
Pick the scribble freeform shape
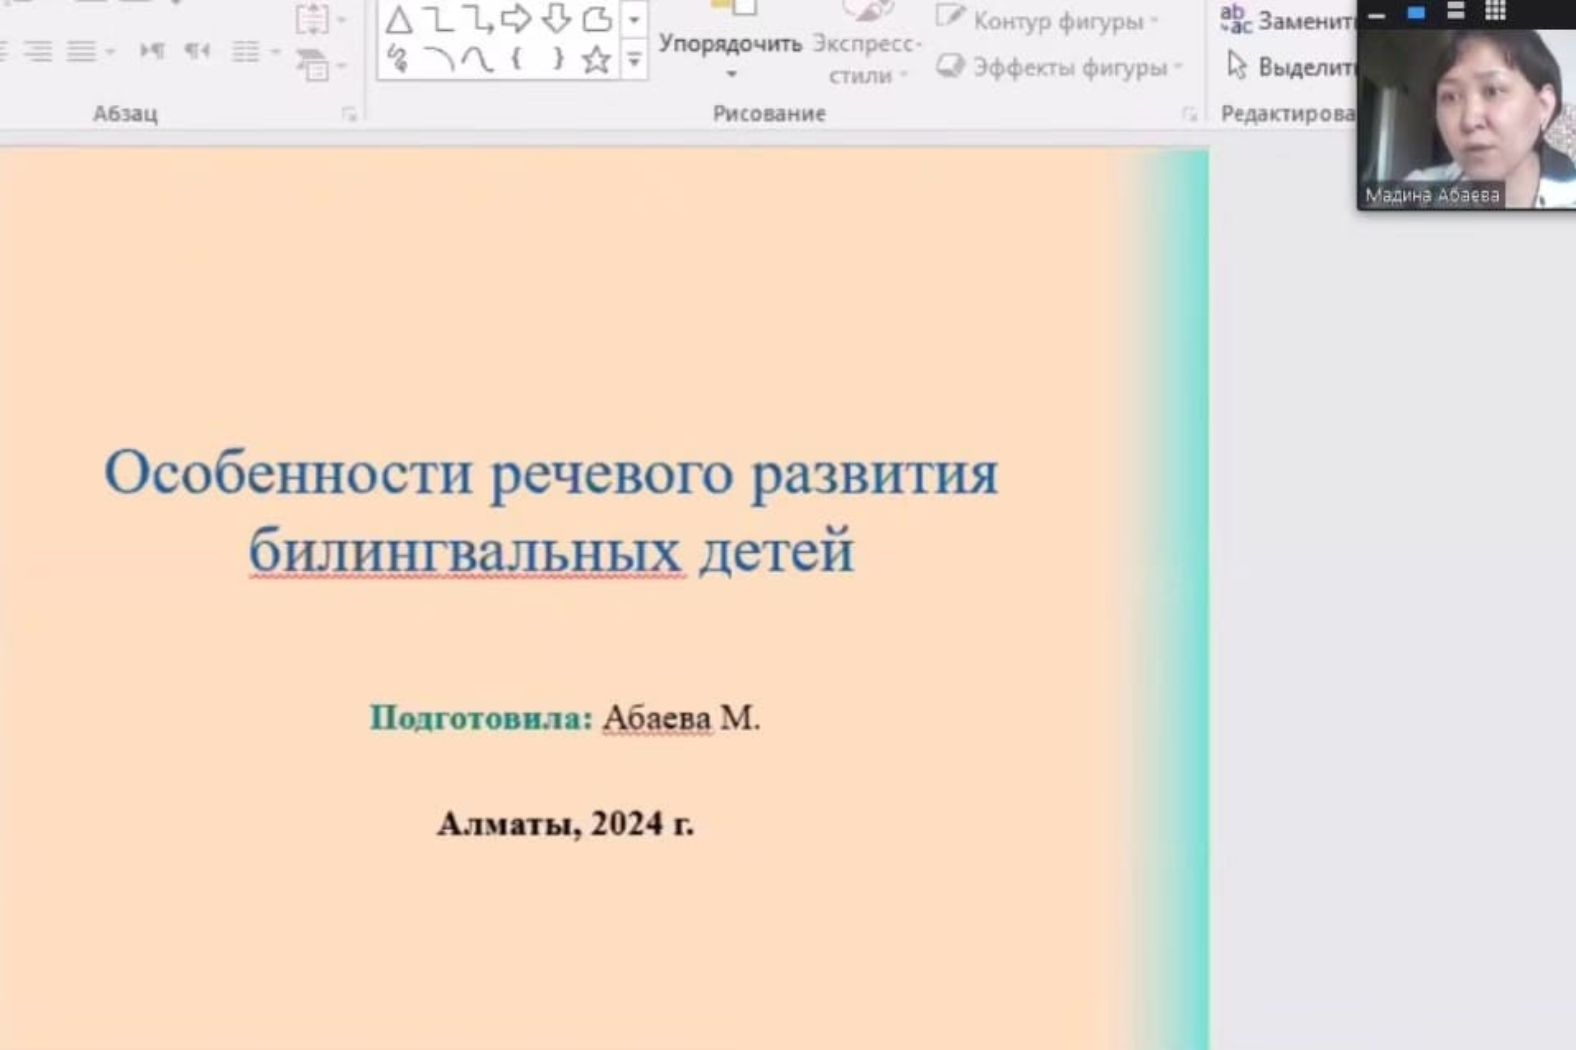pos(398,60)
